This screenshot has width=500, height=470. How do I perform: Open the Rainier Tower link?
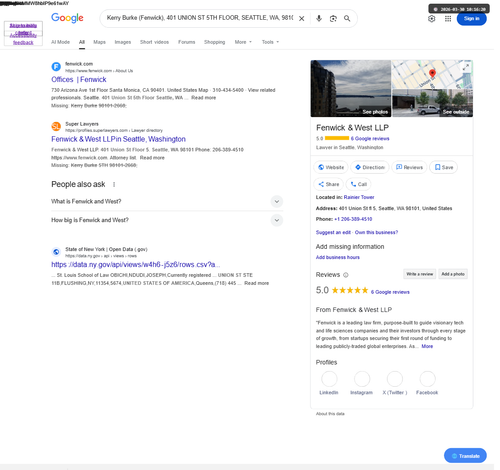[x=359, y=197]
